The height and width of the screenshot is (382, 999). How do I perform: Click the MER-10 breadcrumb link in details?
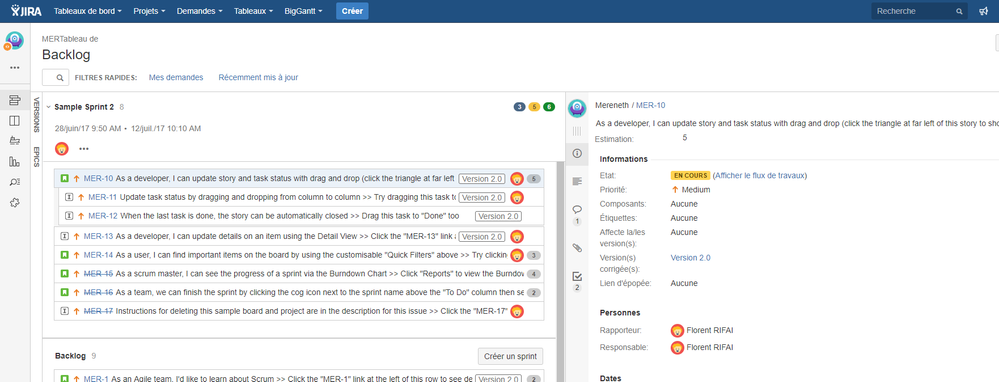(650, 105)
